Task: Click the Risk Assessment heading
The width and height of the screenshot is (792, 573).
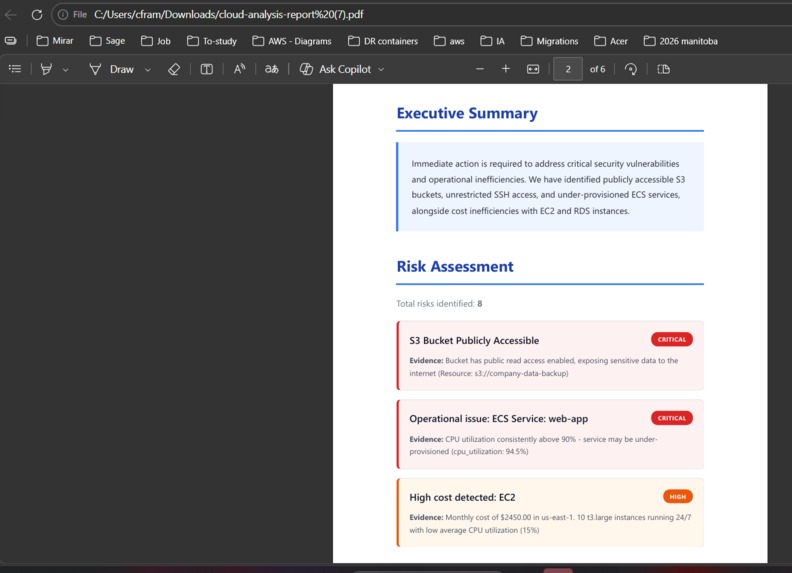Action: pos(455,266)
